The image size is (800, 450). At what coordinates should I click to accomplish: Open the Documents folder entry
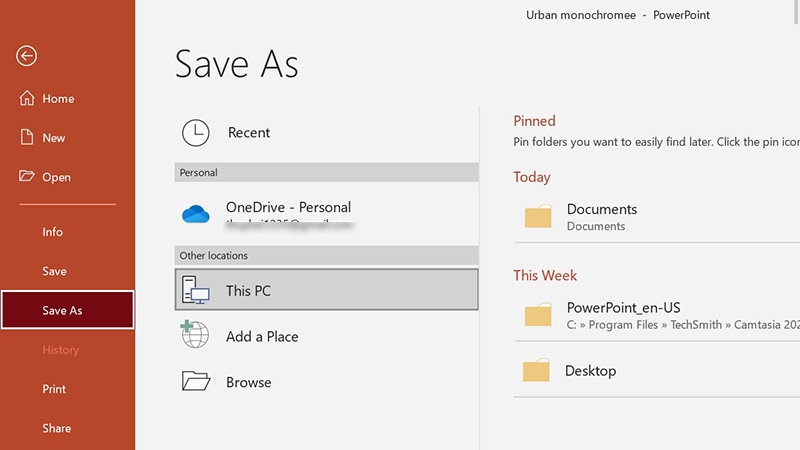click(x=657, y=217)
